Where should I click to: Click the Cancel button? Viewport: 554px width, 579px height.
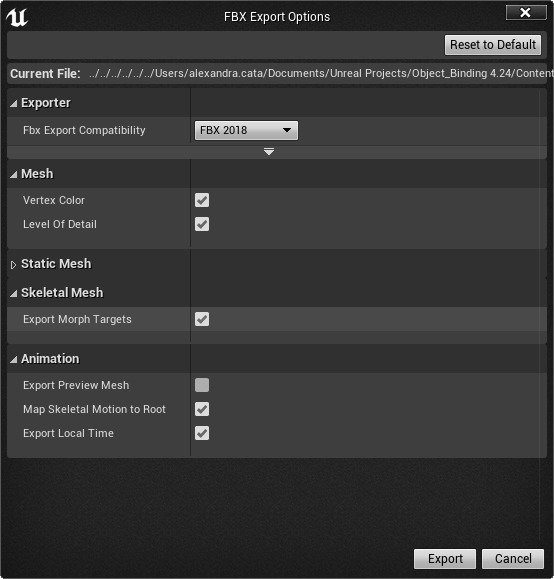coord(513,558)
